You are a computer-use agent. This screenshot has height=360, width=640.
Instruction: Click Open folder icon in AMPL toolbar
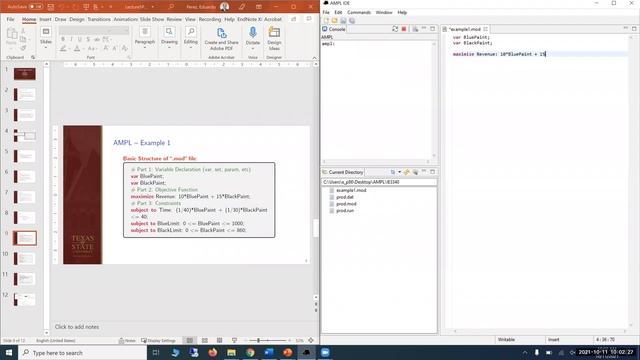click(335, 20)
